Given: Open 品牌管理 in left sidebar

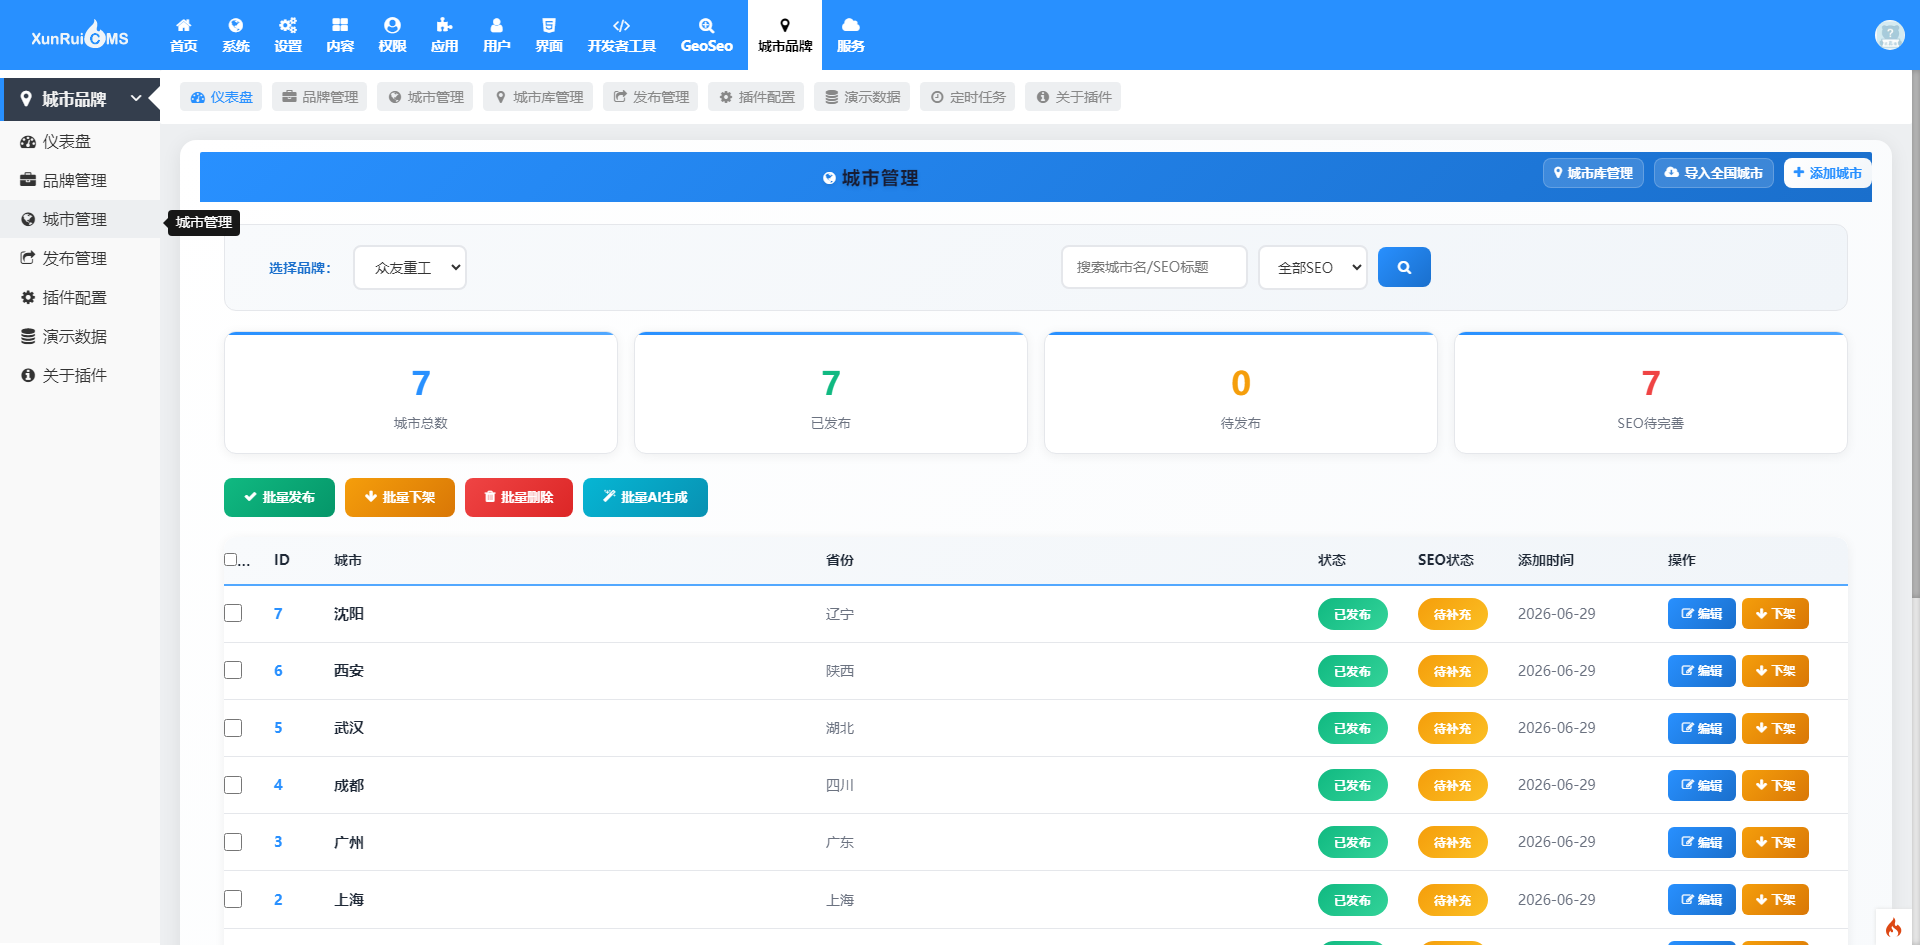Looking at the screenshot, I should (80, 181).
